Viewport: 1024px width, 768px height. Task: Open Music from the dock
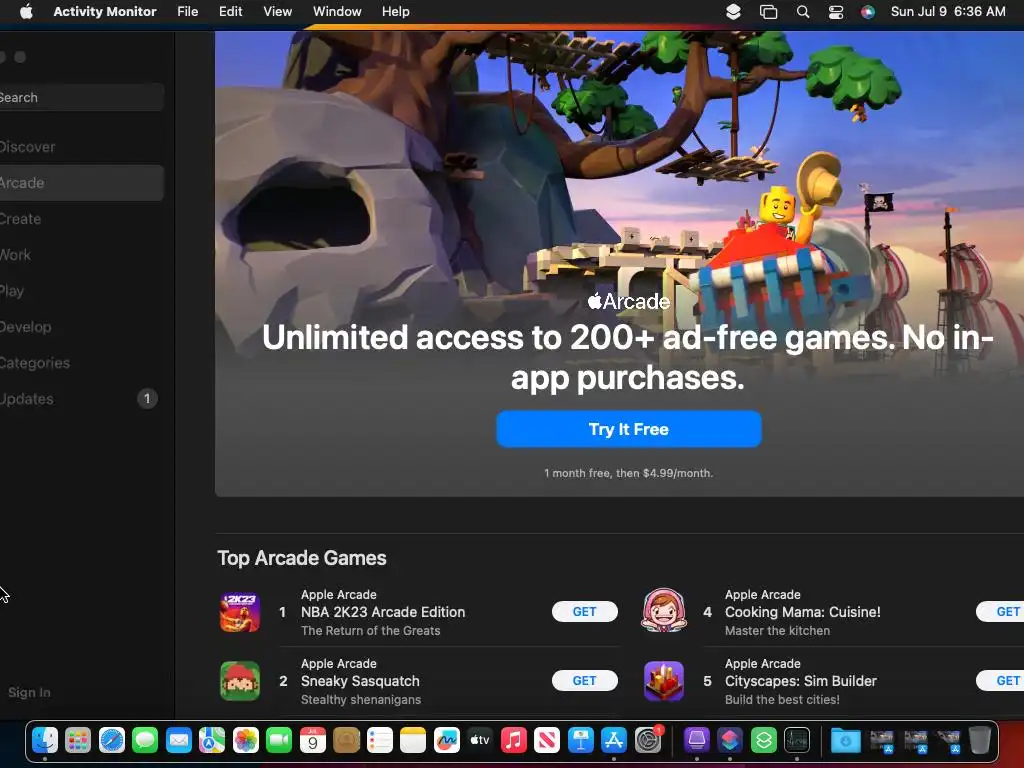513,740
